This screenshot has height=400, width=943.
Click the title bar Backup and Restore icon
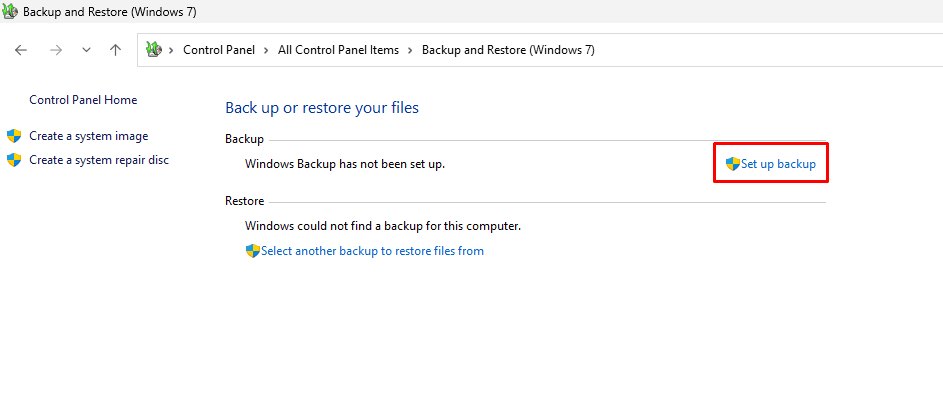click(x=10, y=11)
